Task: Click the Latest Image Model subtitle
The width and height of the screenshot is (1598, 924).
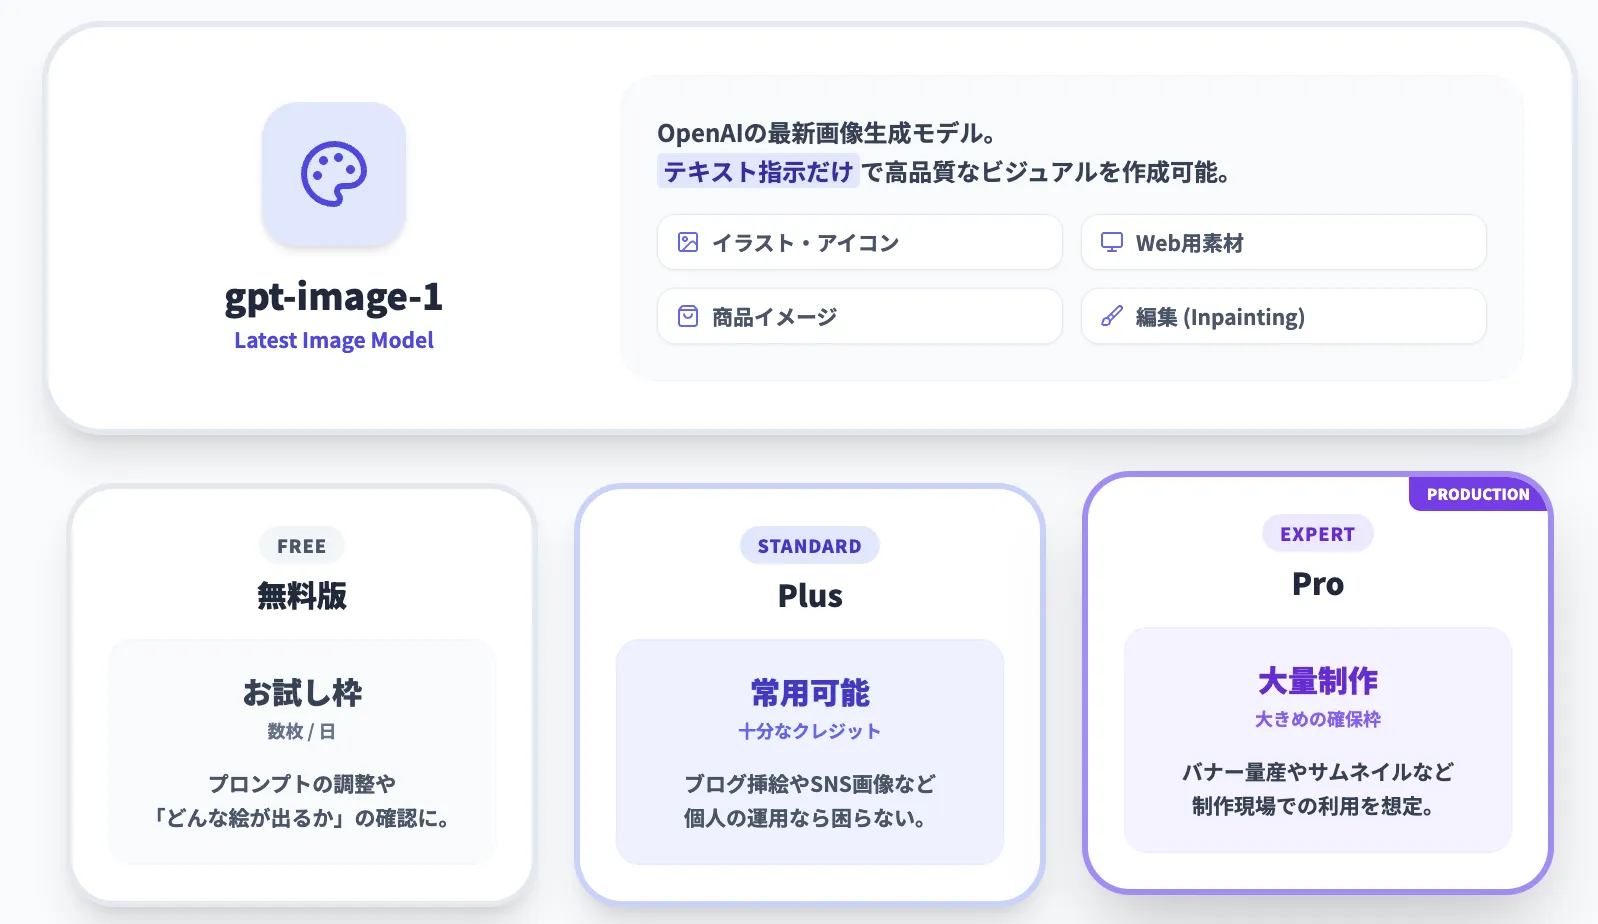Action: [x=334, y=340]
